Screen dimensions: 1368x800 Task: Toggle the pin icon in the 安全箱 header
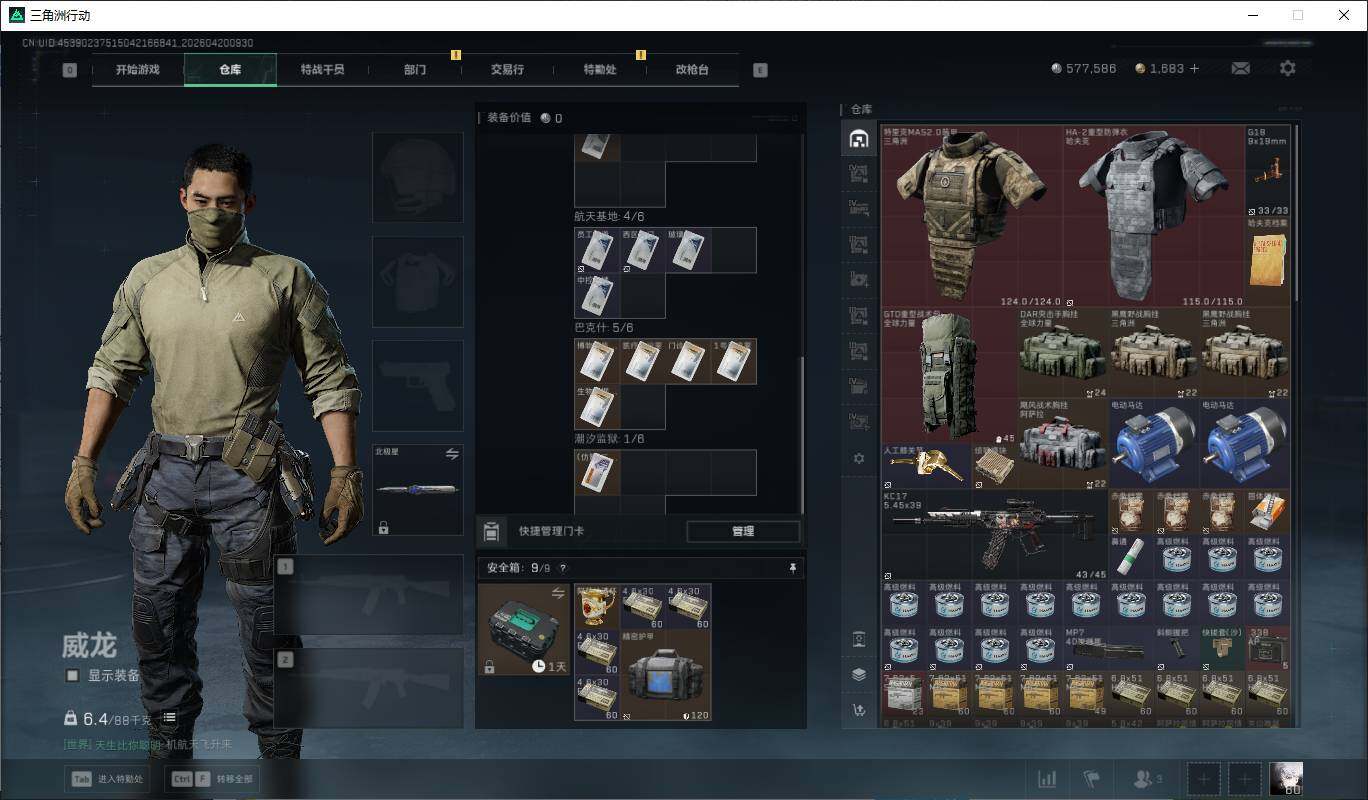793,568
